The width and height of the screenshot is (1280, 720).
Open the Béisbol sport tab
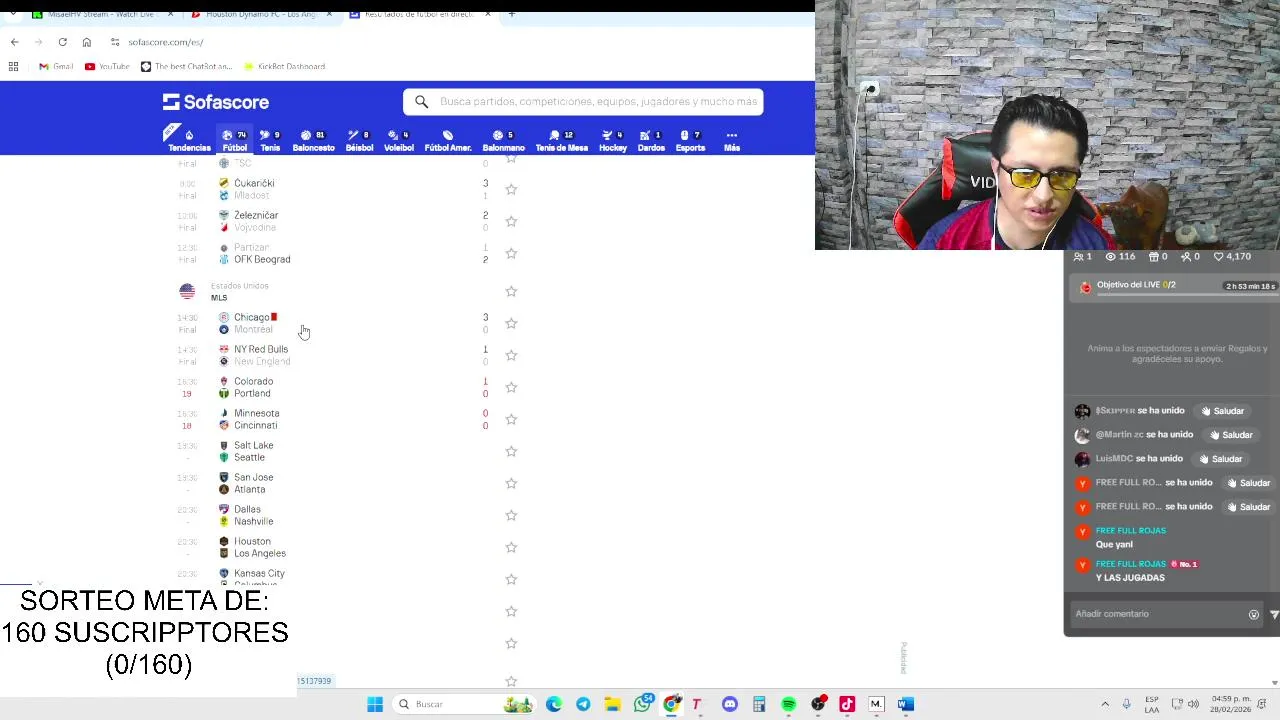(359, 141)
